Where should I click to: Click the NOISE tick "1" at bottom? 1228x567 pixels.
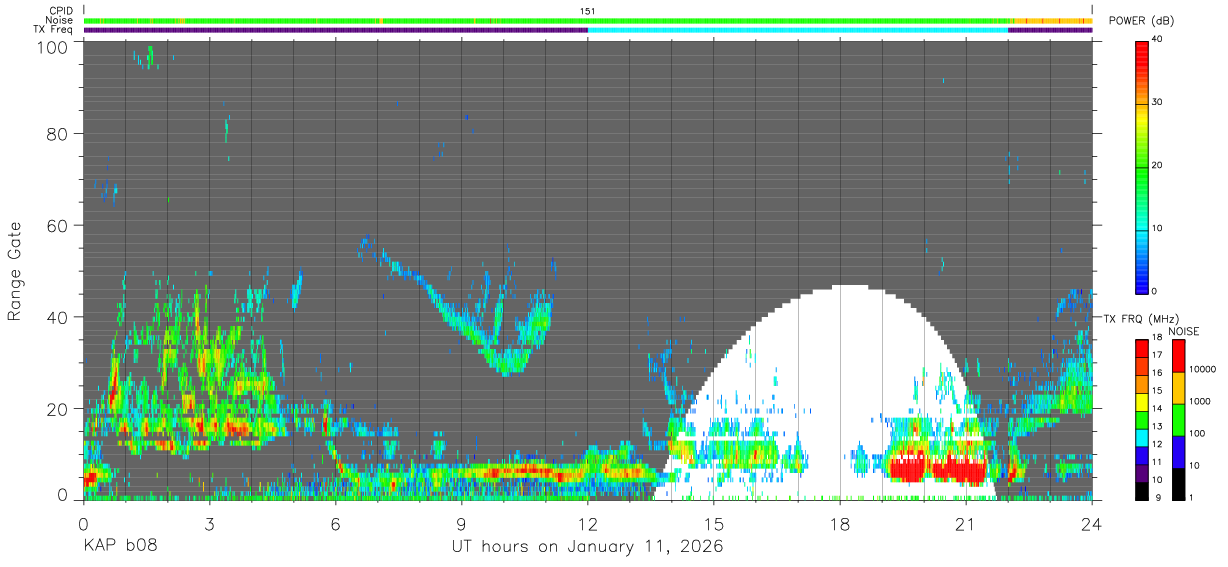[x=1193, y=496]
